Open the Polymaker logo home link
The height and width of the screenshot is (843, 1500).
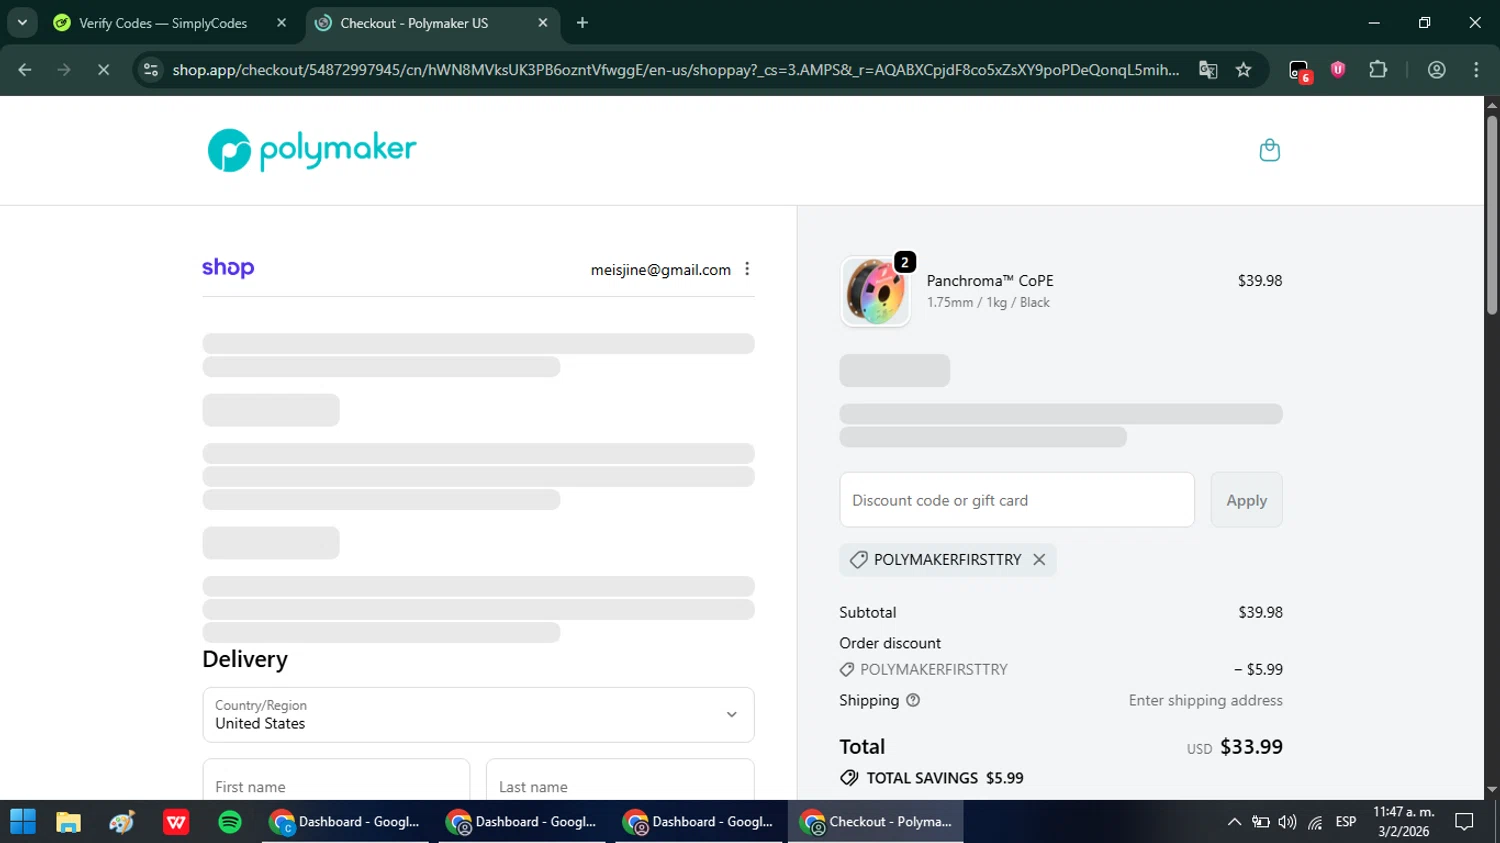click(x=311, y=150)
